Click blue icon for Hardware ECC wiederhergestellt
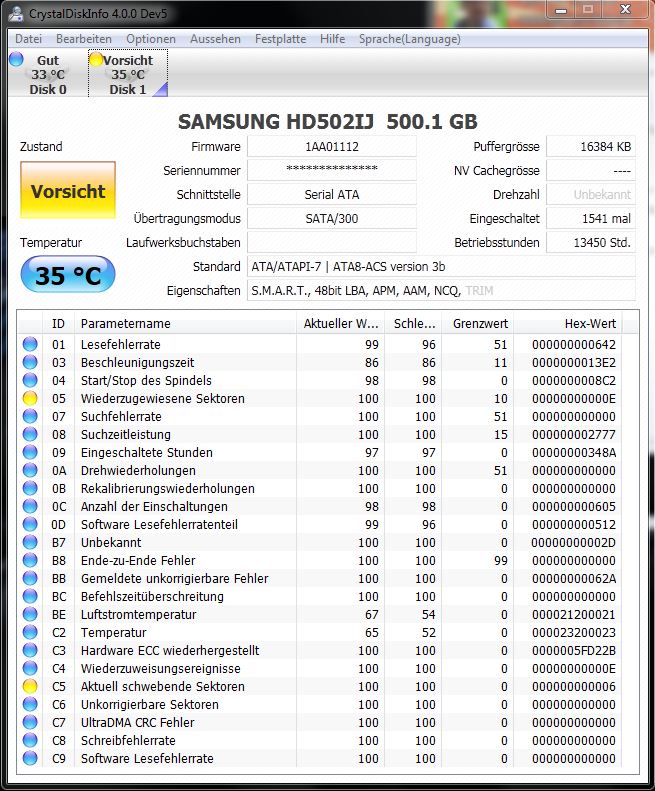The width and height of the screenshot is (655, 791). coord(30,650)
